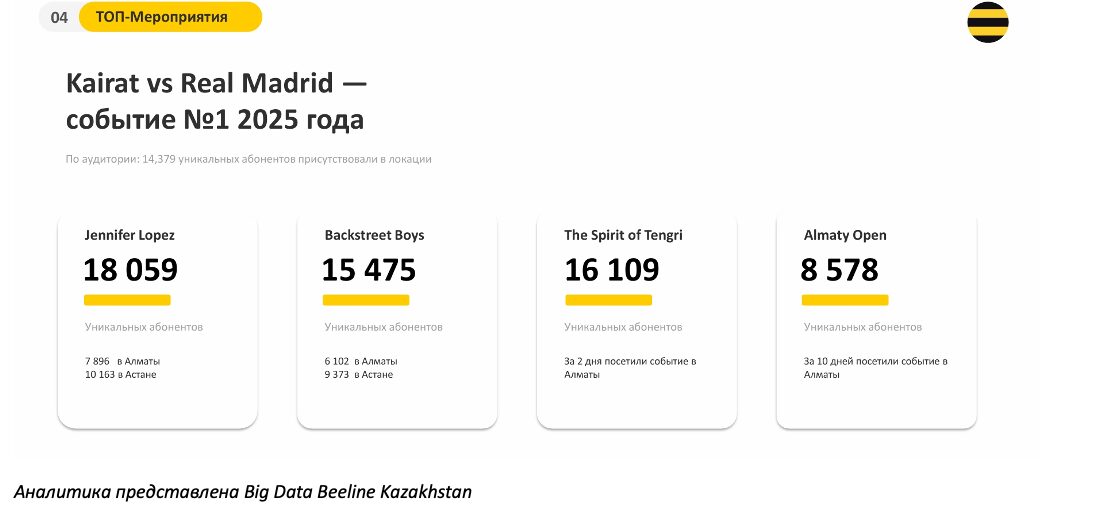Click the Big Data Beeline Kazakhstan caption
Viewport: 1108px width, 516px height.
[x=242, y=492]
